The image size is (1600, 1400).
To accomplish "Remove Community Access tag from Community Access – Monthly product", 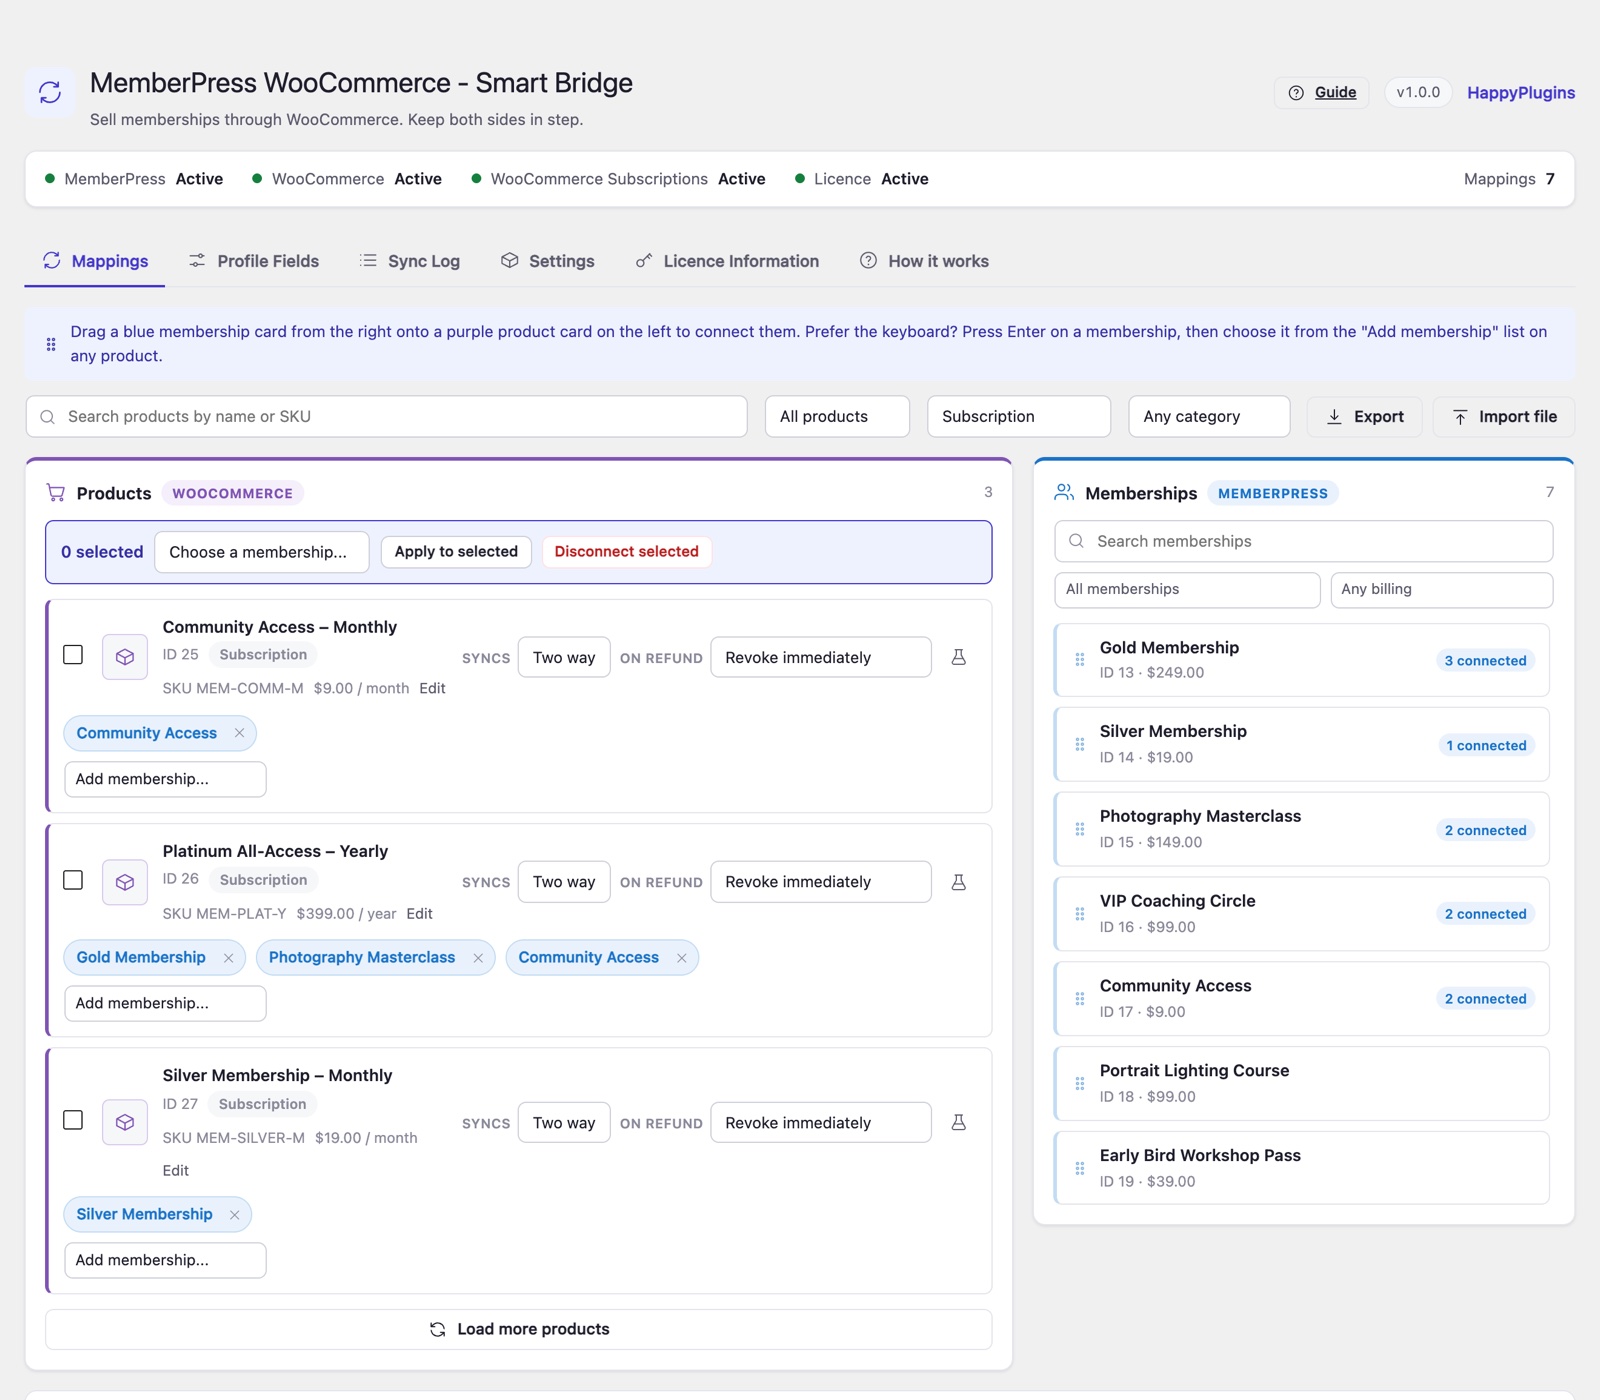I will (239, 733).
